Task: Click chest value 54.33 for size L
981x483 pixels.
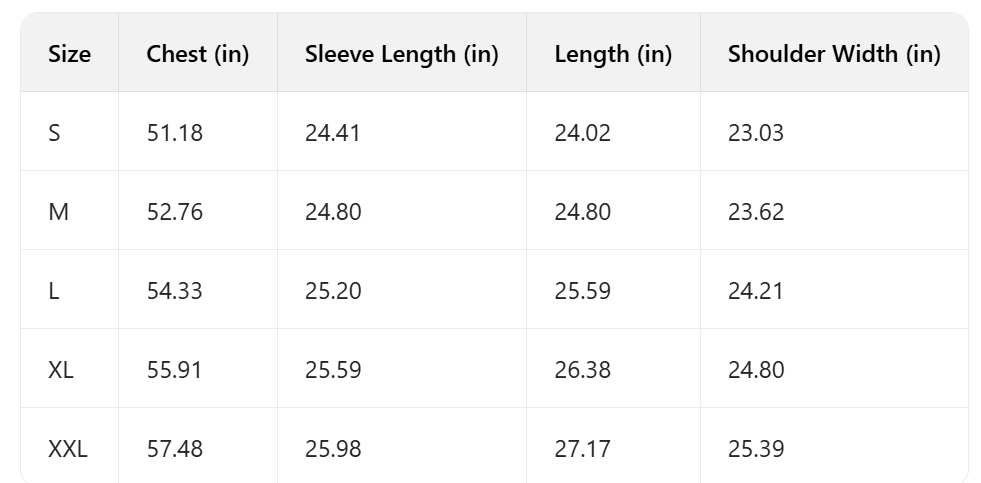Action: coord(174,291)
